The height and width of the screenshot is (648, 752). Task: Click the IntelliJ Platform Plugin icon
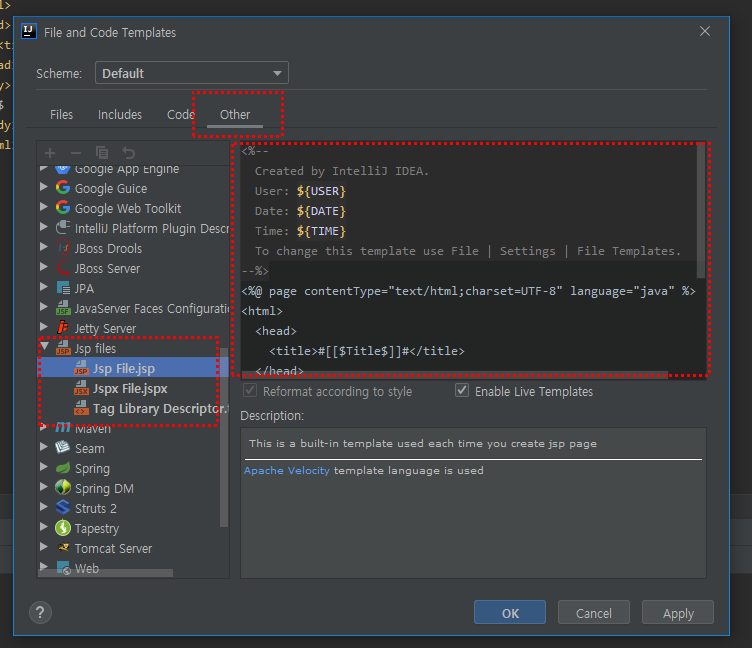tap(63, 228)
